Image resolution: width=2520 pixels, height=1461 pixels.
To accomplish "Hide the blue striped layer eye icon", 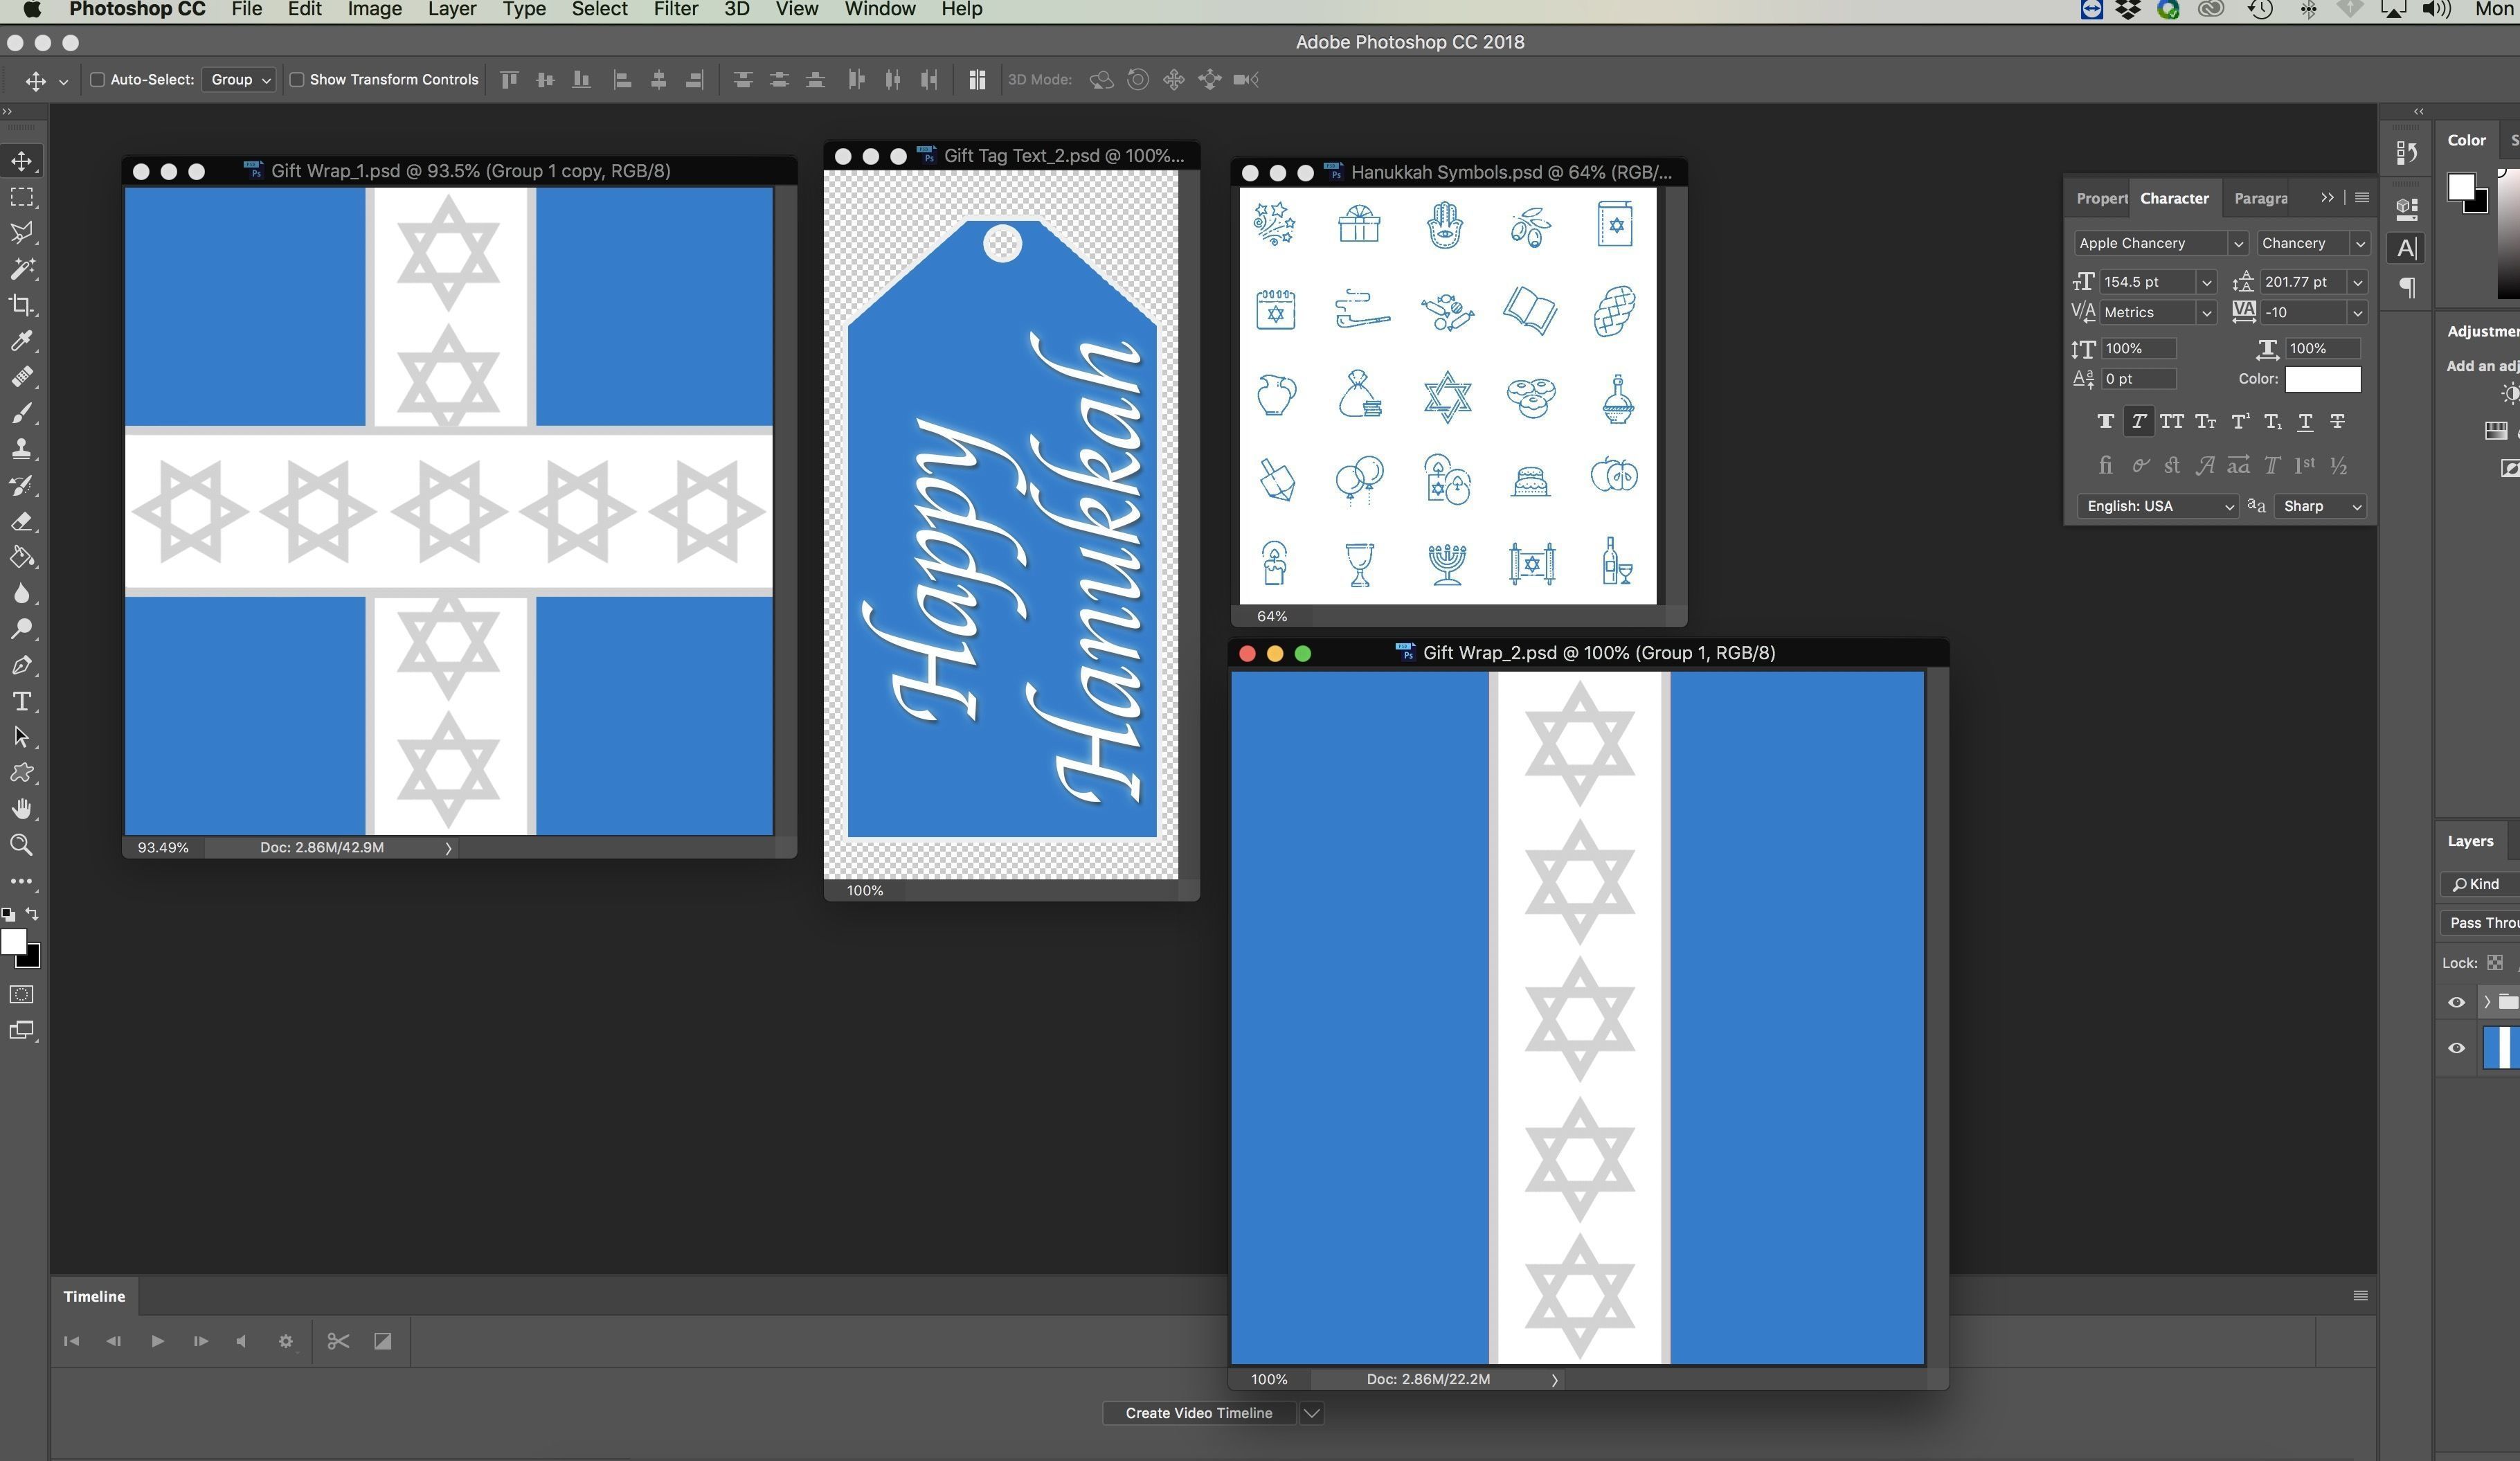I will click(2456, 1048).
